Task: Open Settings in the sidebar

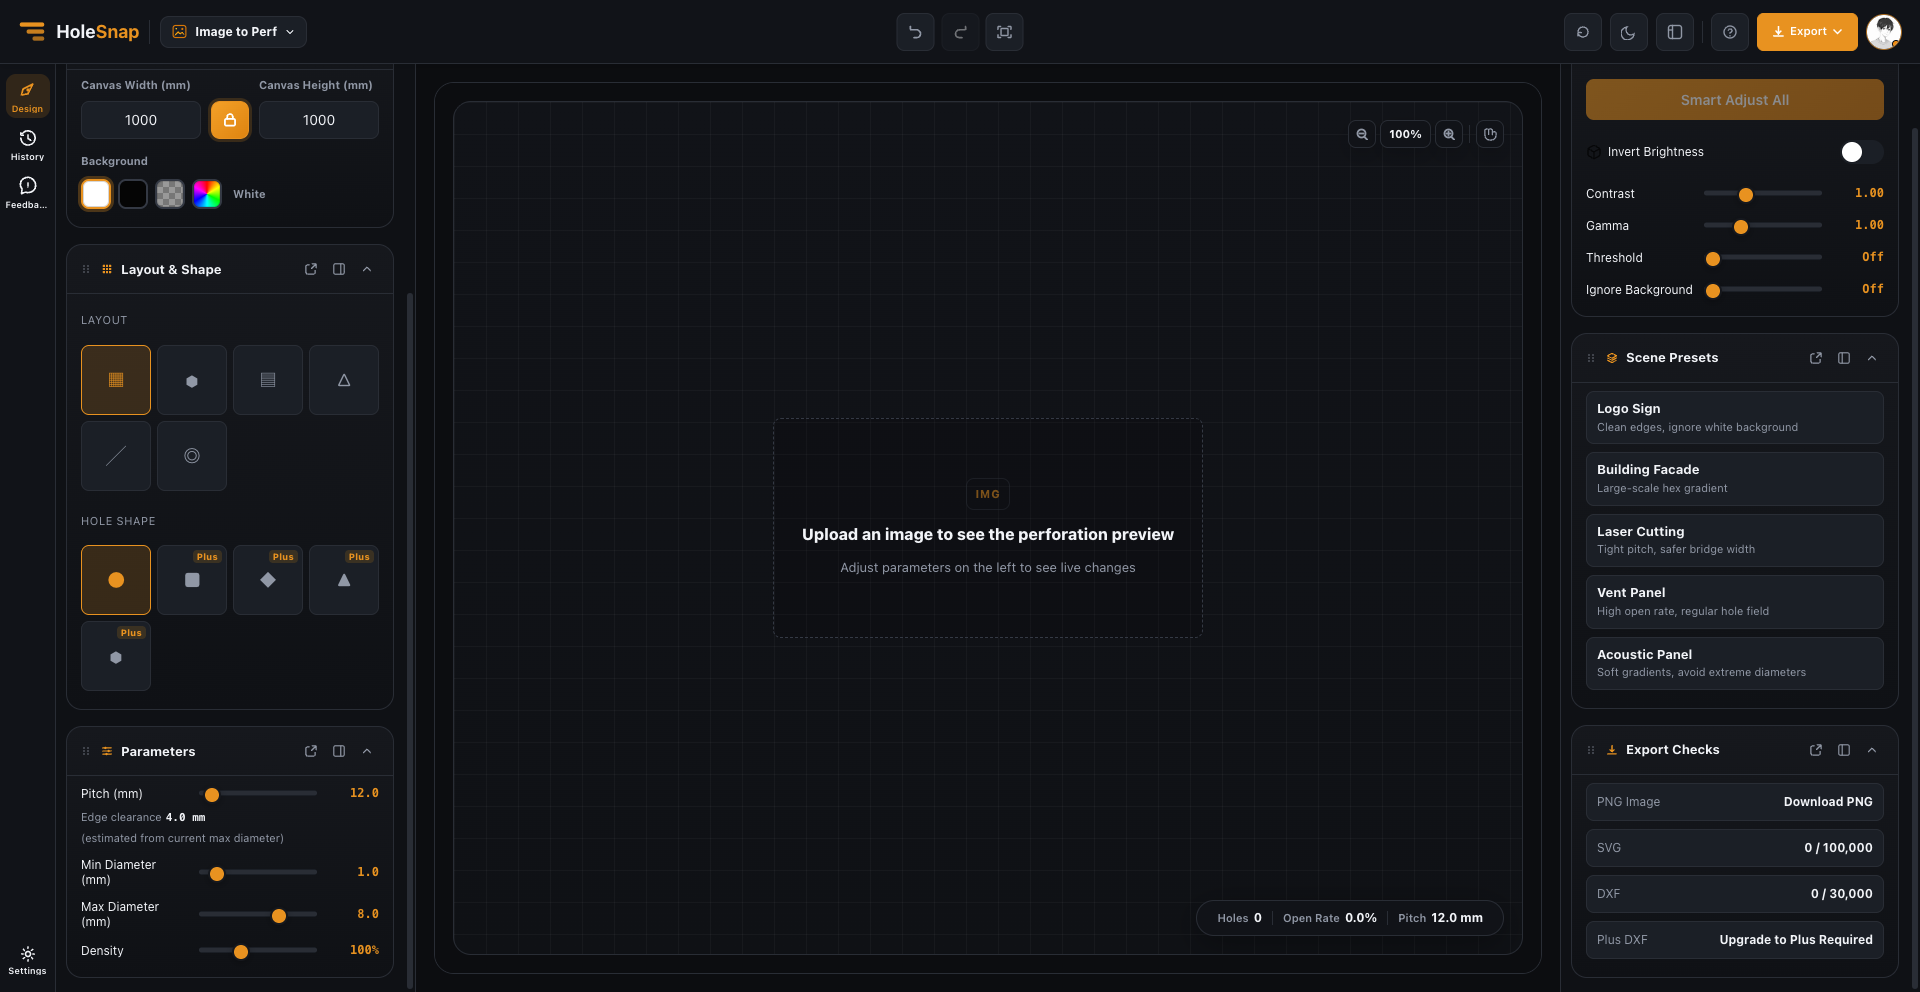Action: coord(27,960)
